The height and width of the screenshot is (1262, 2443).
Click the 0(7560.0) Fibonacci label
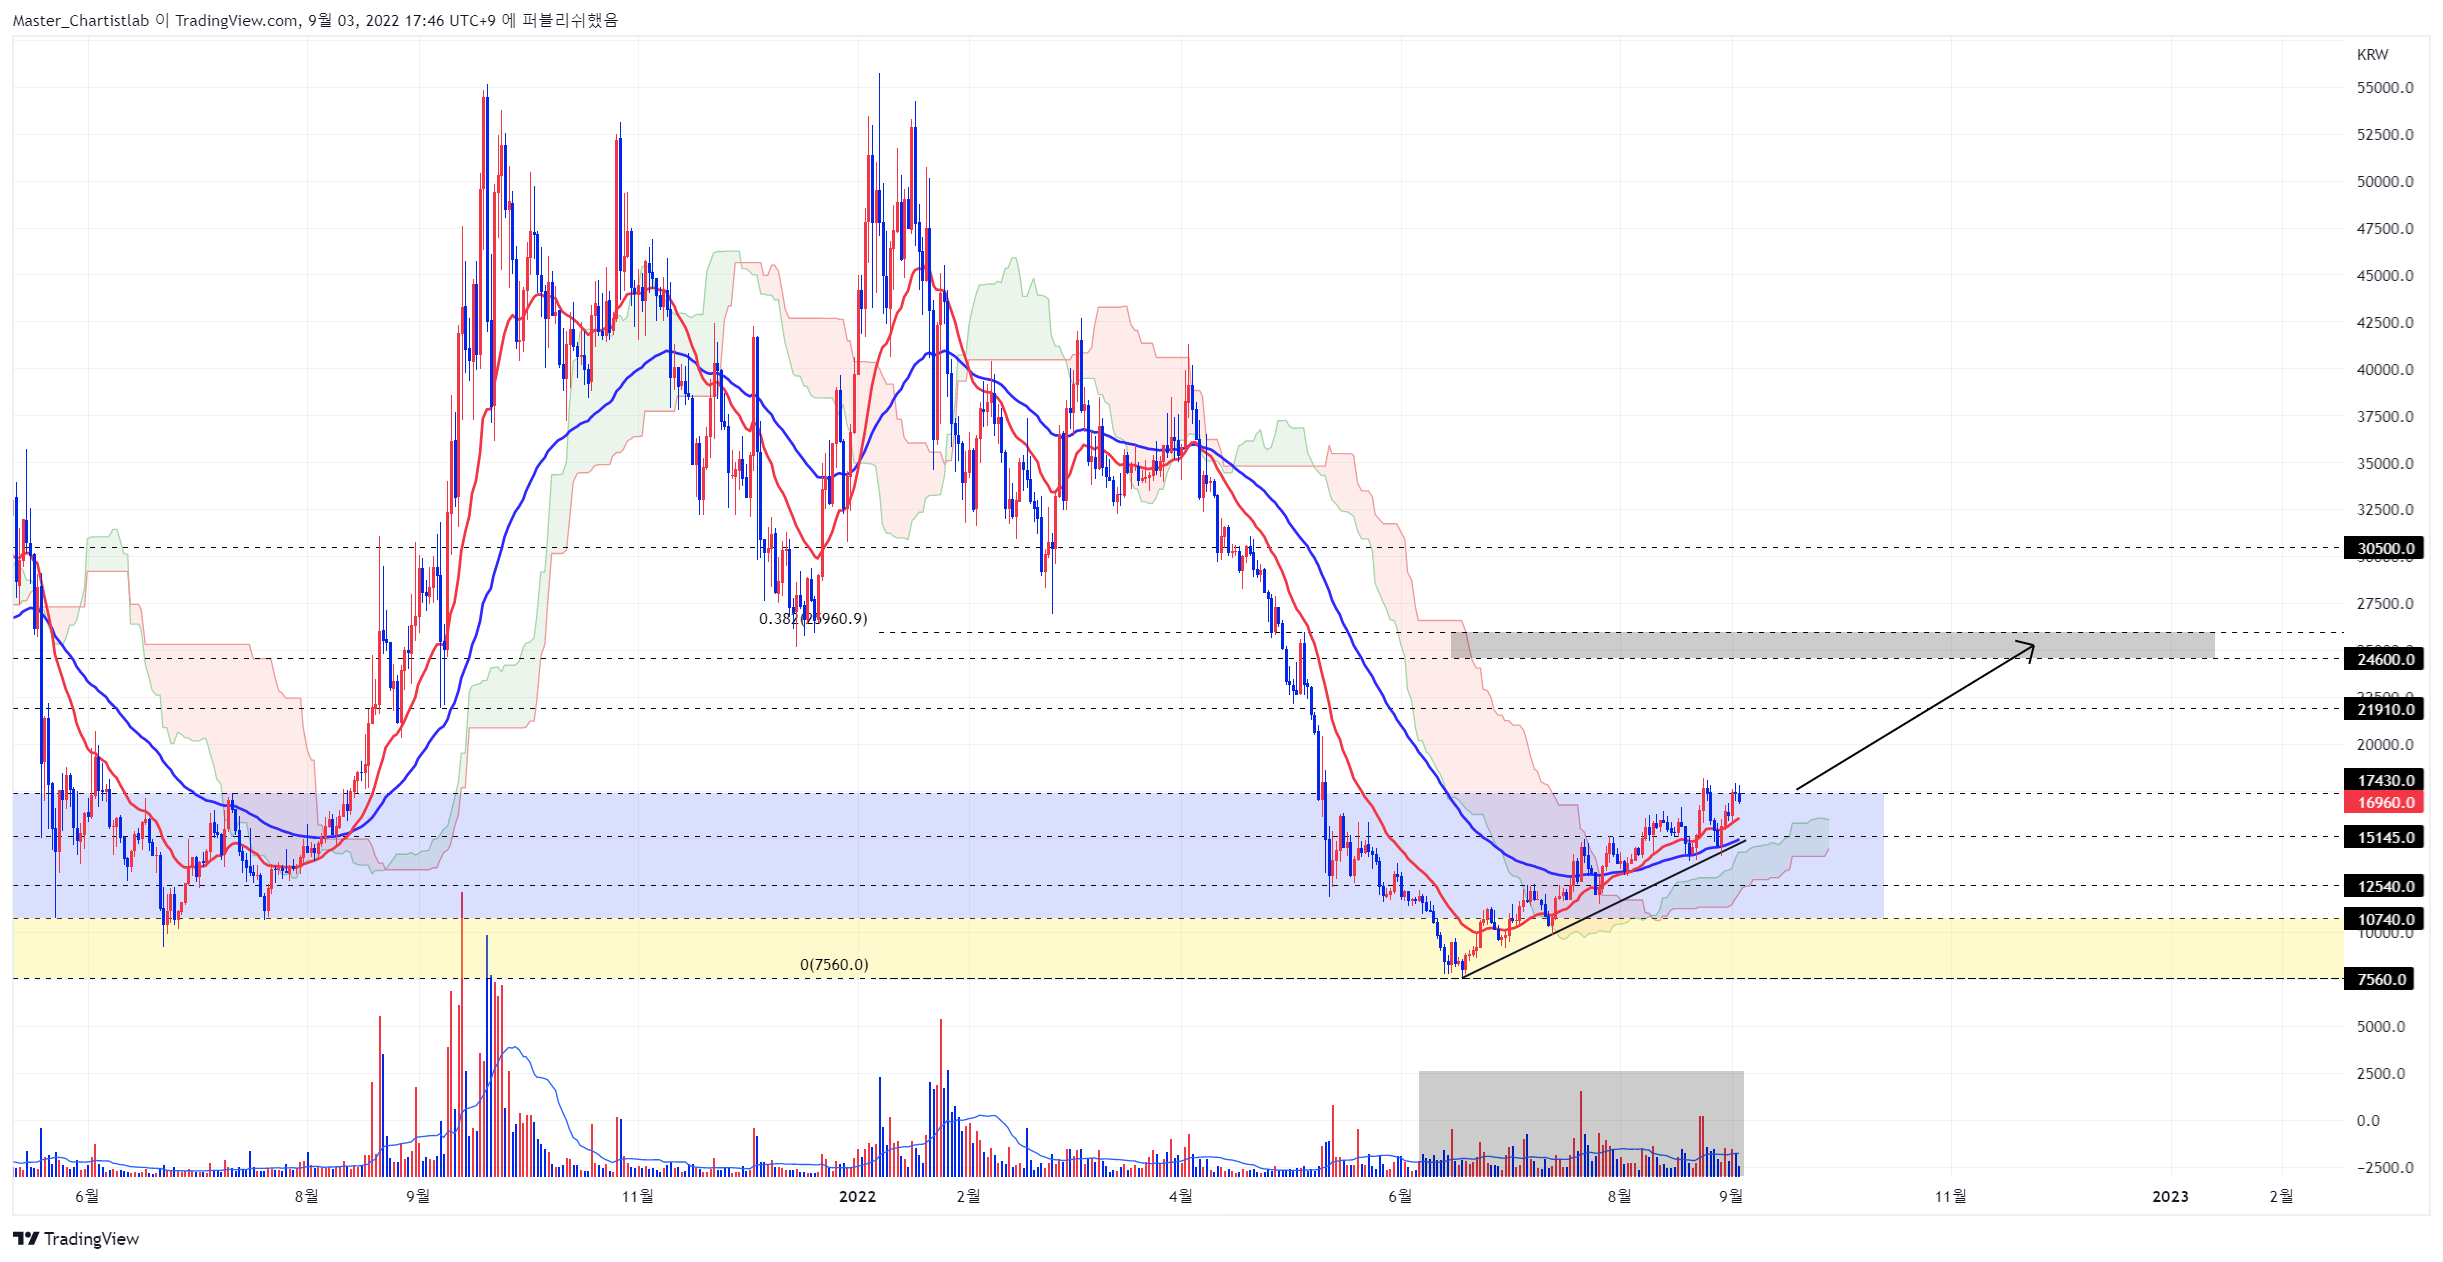tap(834, 965)
